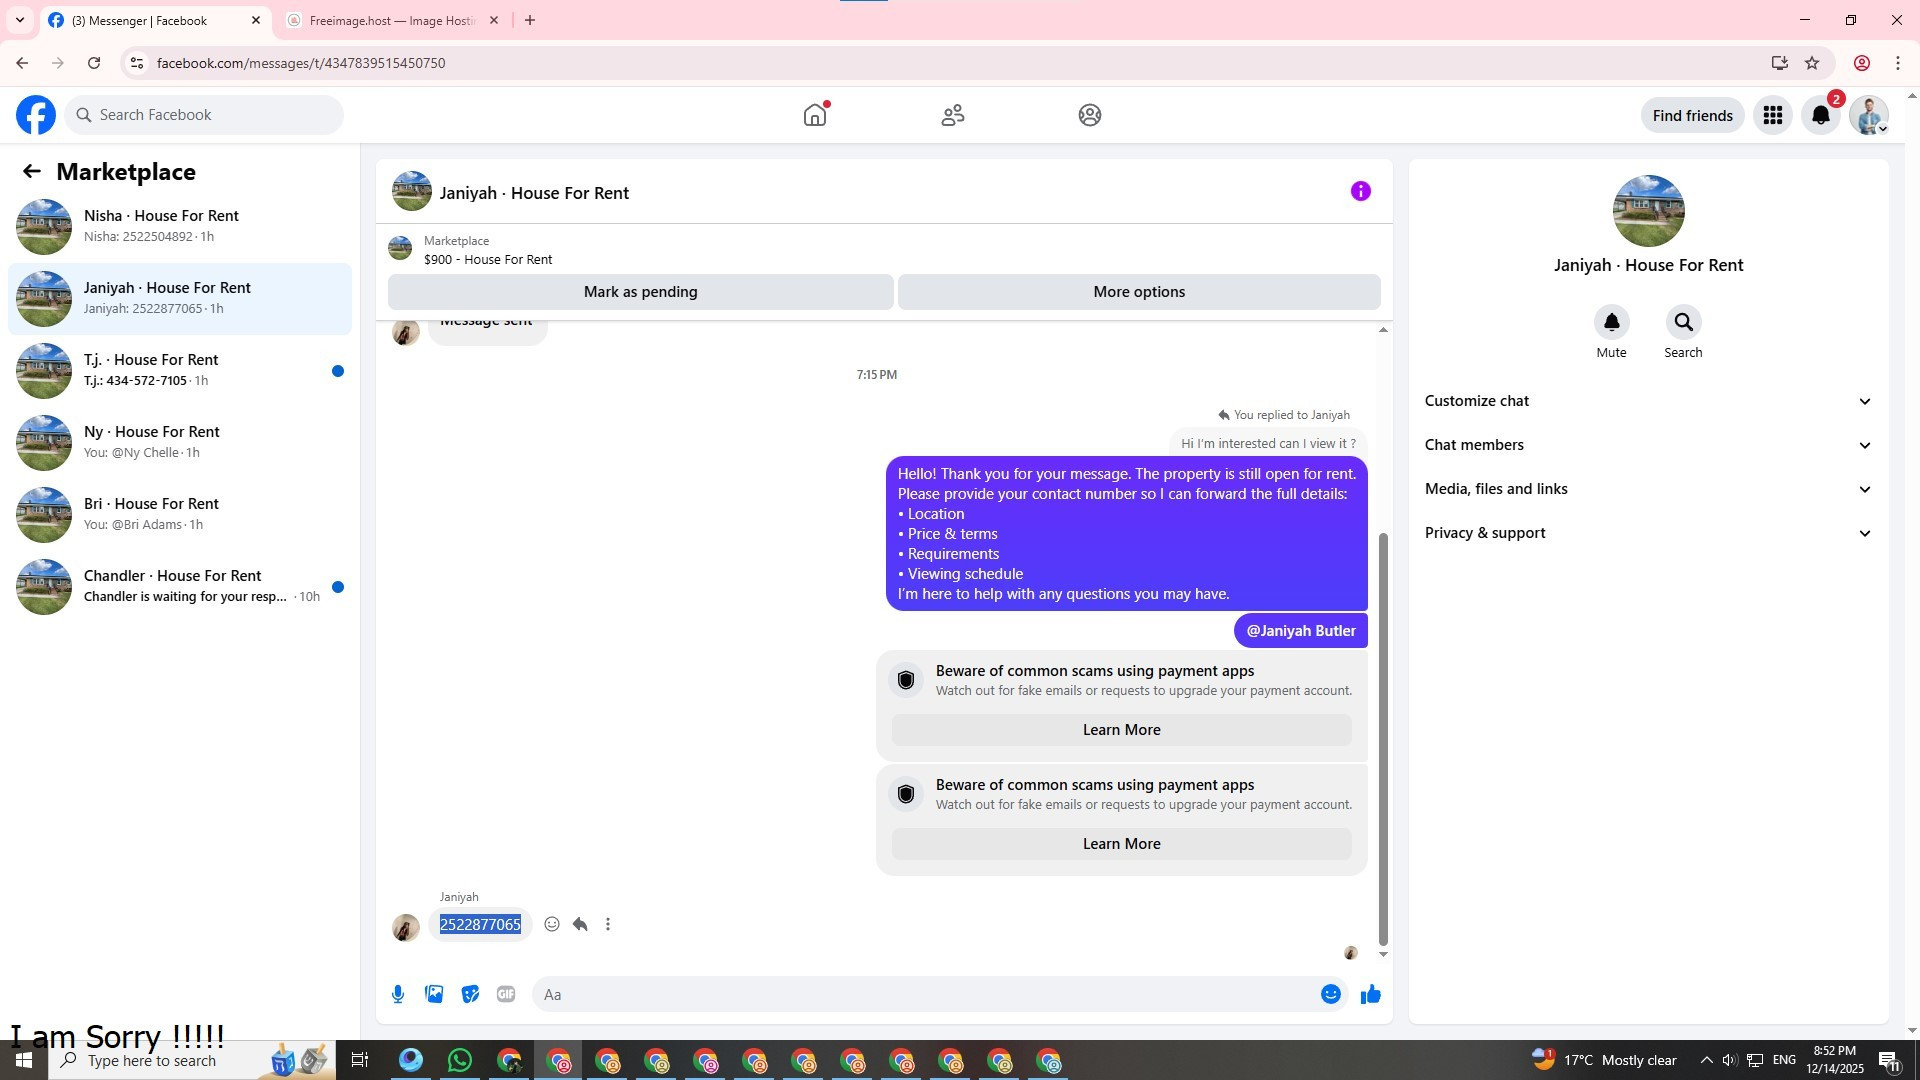Open the GIF picker
This screenshot has width=1920, height=1080.
[506, 994]
